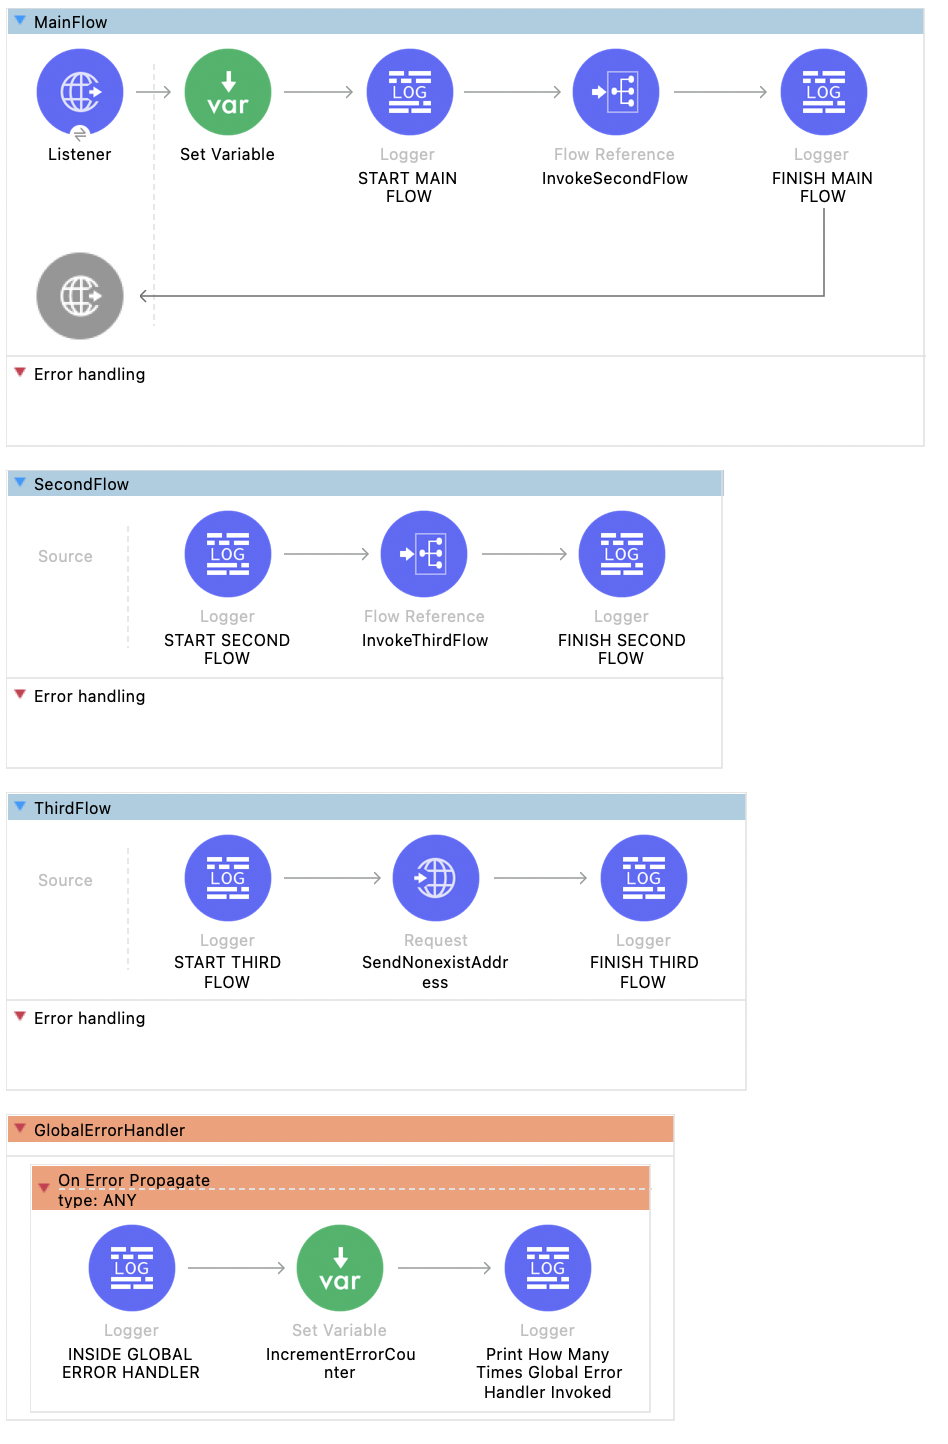
Task: Click the FINISH SECOND FLOW logger label
Action: (x=621, y=649)
